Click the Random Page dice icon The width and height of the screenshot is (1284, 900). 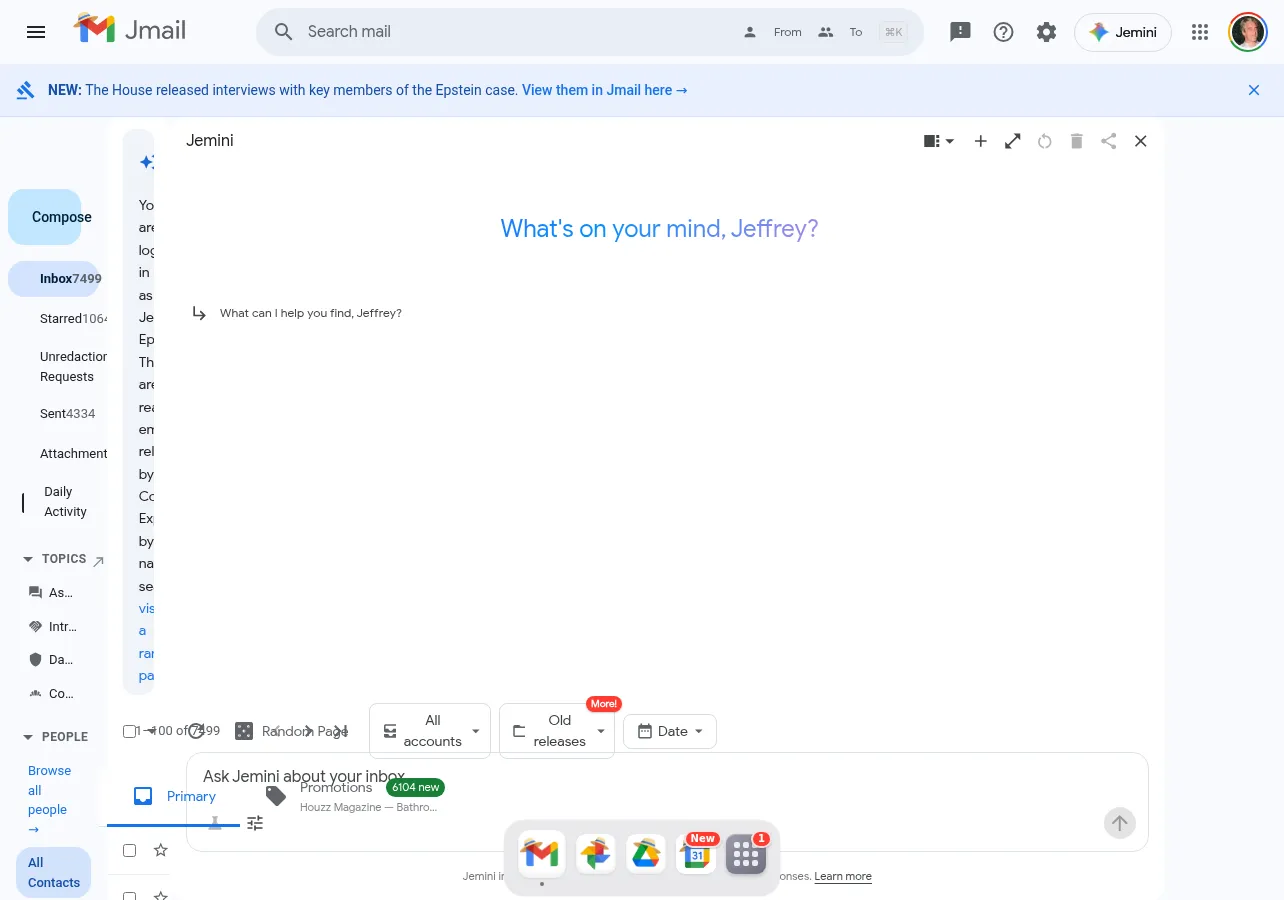point(244,731)
